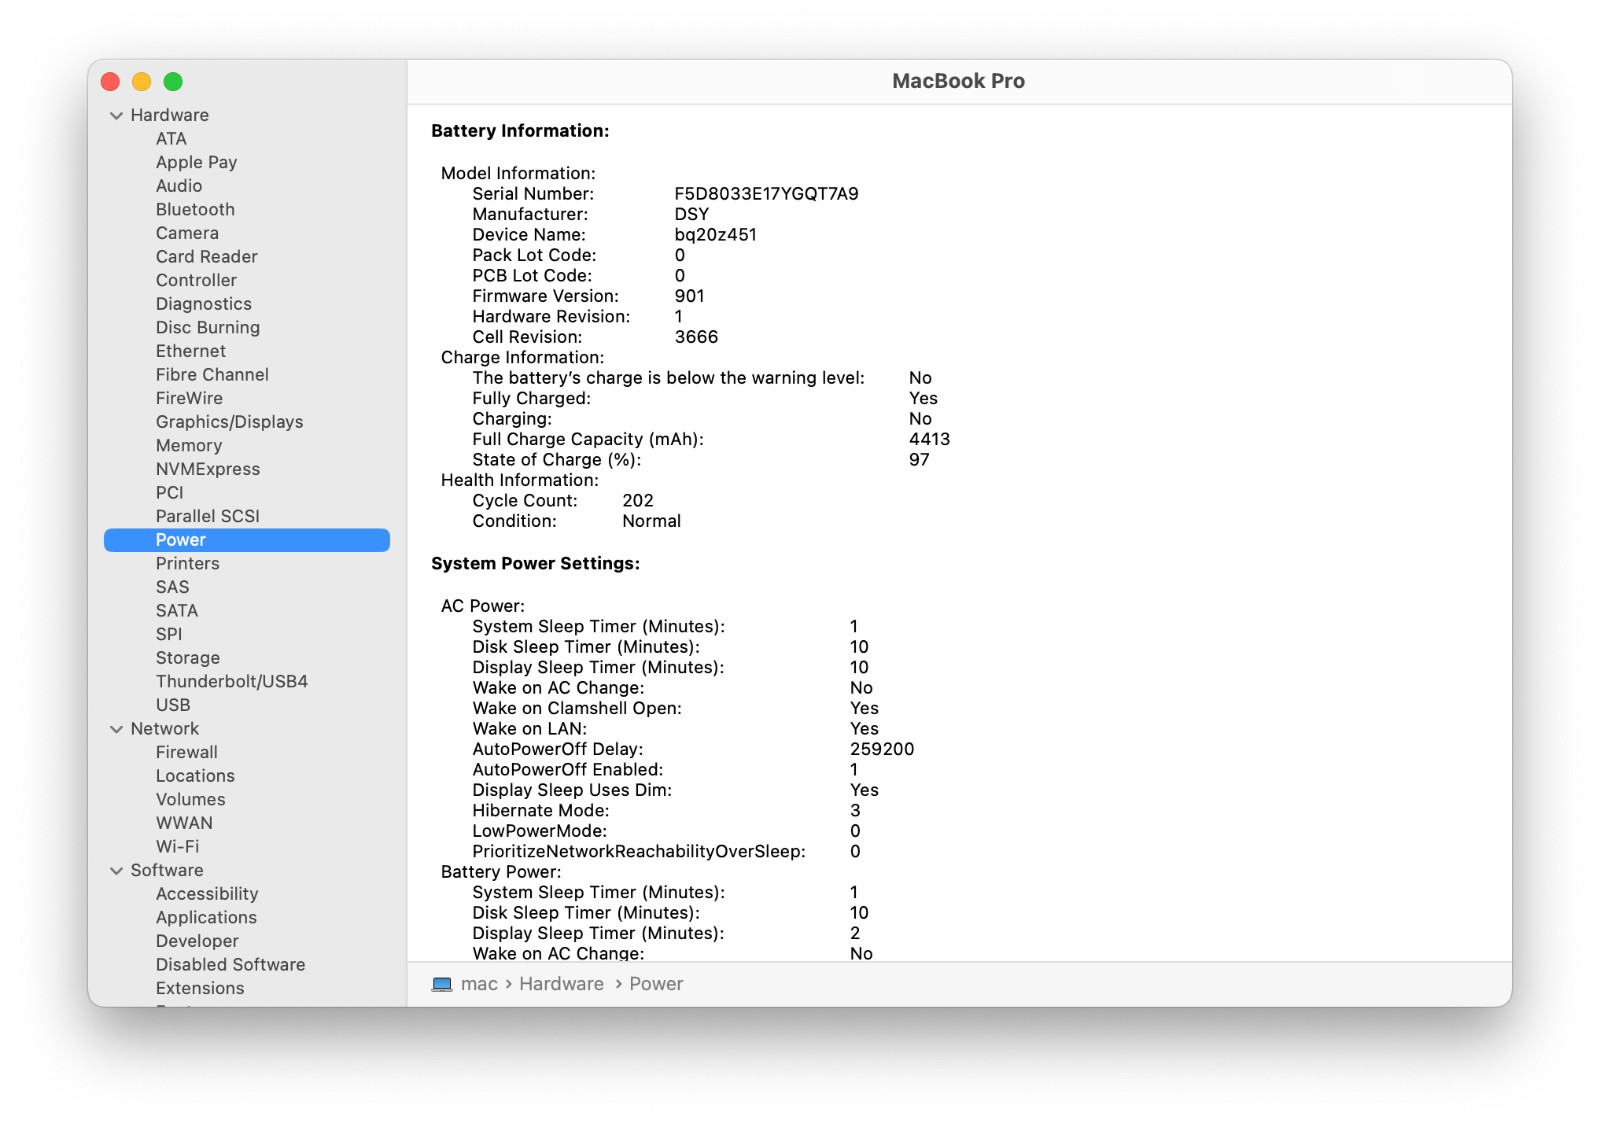Click the laptop icon in path bar
The image size is (1600, 1123).
441,984
